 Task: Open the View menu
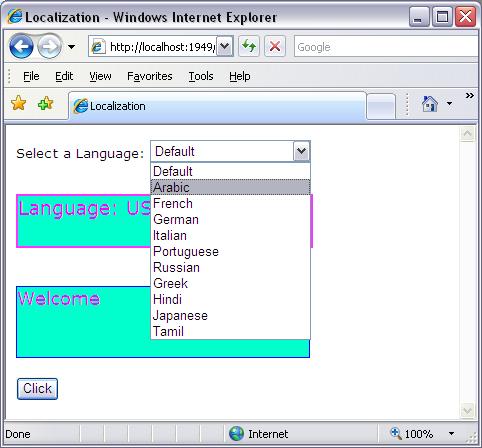pos(100,76)
